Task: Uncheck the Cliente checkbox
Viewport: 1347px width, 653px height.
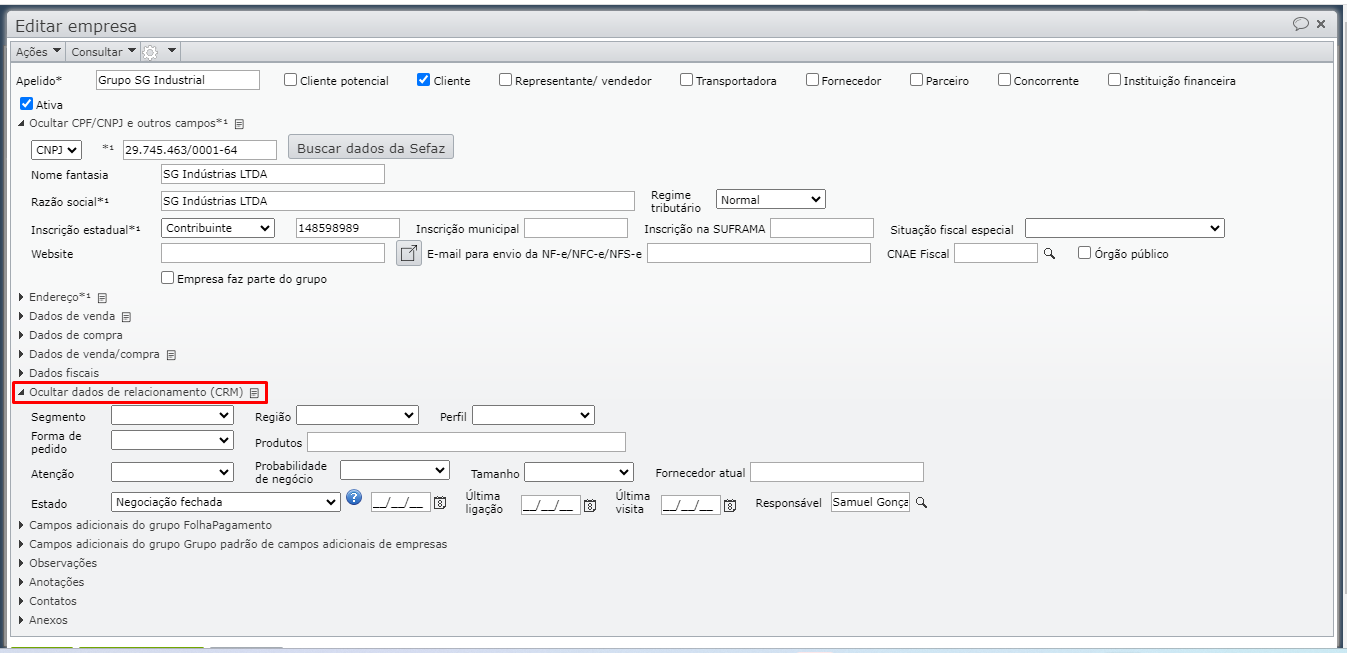Action: point(424,80)
